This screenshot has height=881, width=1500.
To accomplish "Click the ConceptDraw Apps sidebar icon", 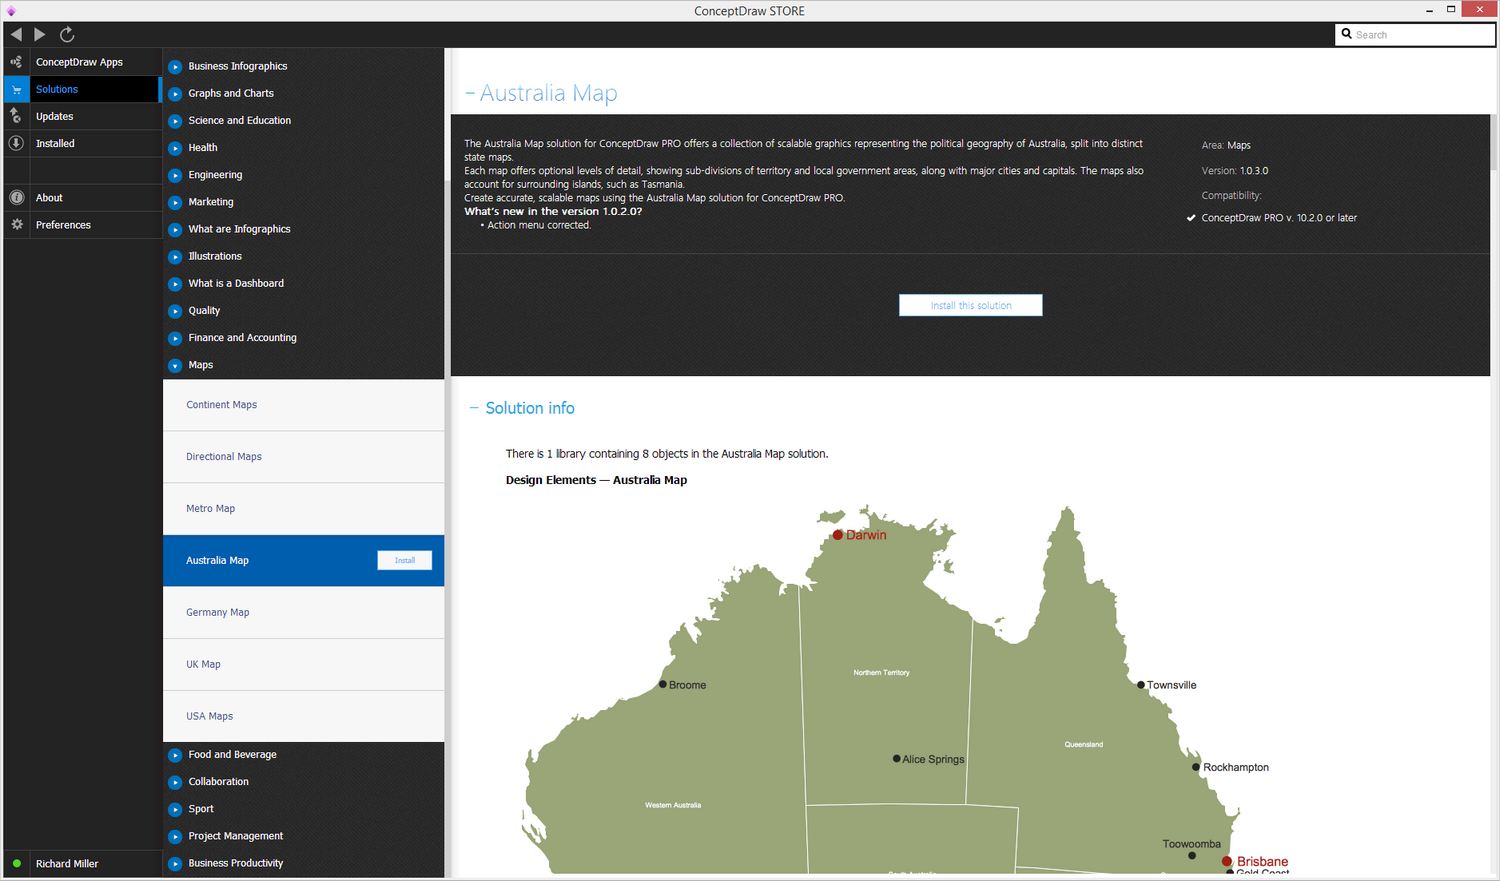I will (x=16, y=62).
